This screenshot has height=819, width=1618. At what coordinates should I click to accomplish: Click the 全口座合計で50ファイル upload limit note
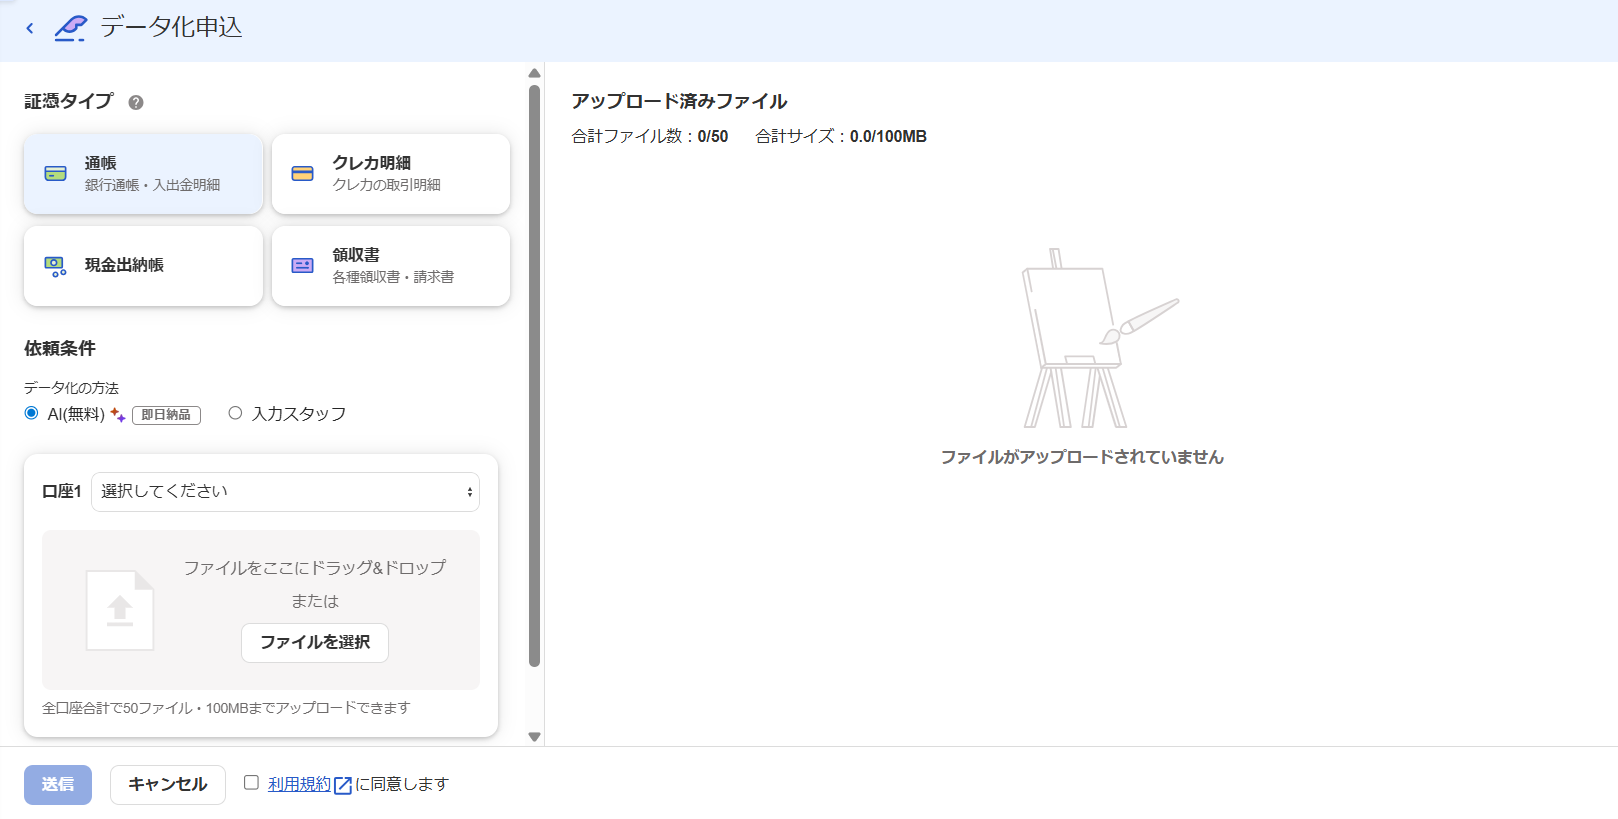pyautogui.click(x=226, y=708)
